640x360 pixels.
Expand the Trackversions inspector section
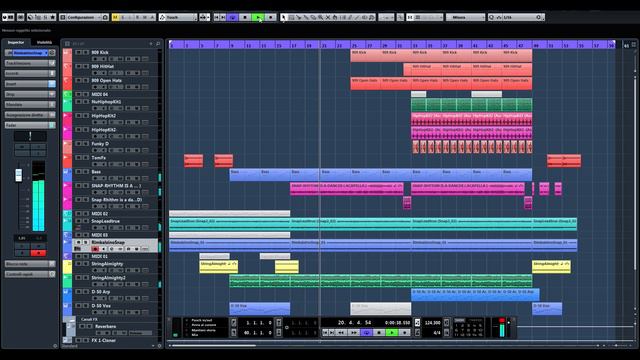click(30, 63)
